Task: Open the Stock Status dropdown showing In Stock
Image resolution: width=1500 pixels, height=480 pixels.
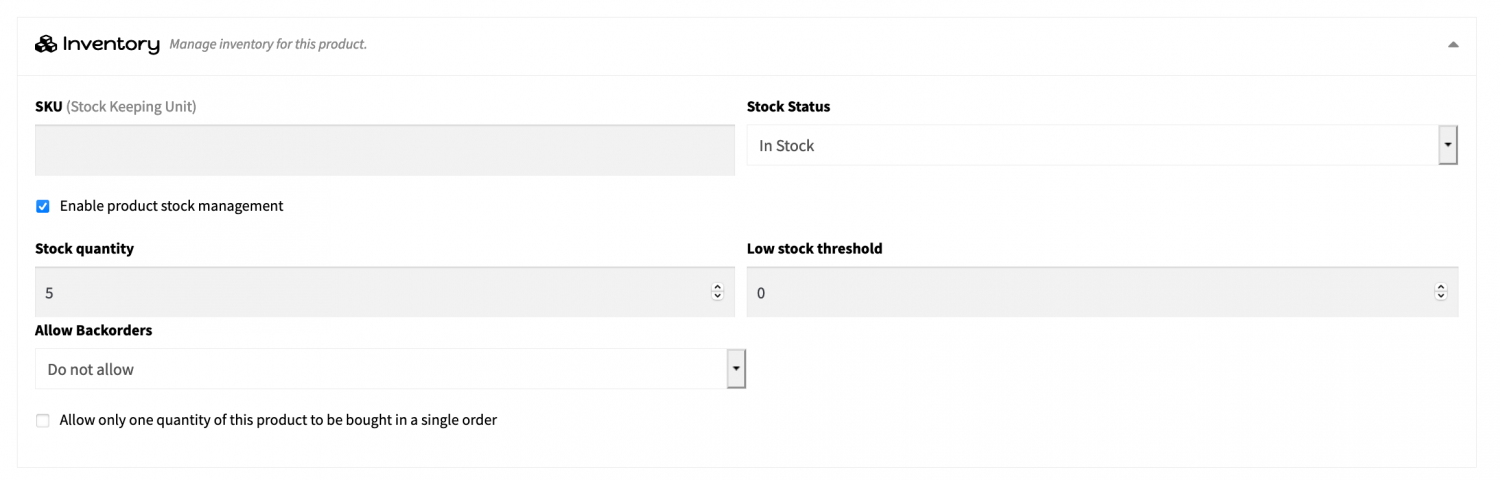Action: [1102, 145]
